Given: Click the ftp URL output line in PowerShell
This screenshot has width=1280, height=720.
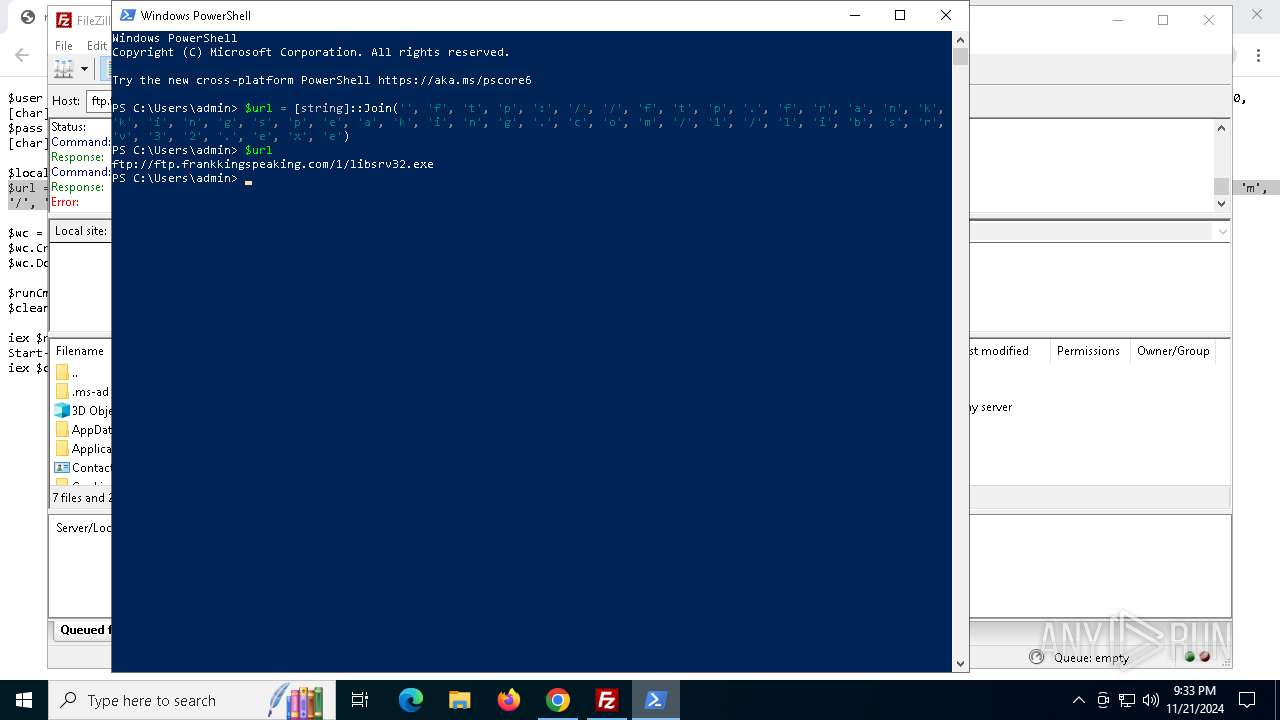Looking at the screenshot, I should pyautogui.click(x=273, y=164).
